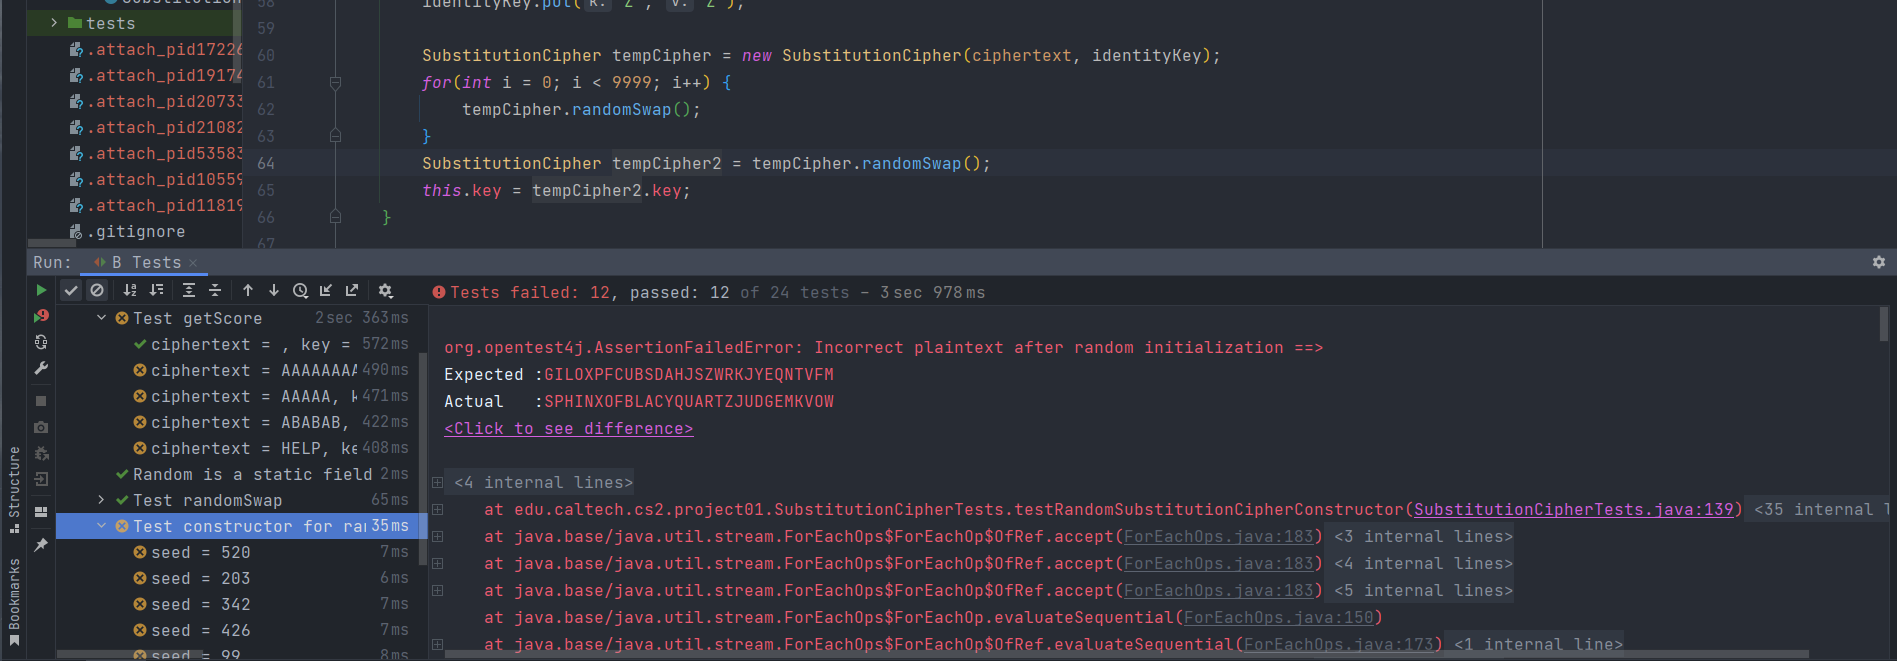The width and height of the screenshot is (1897, 661).
Task: Click the Stop run square icon
Action: [x=41, y=401]
